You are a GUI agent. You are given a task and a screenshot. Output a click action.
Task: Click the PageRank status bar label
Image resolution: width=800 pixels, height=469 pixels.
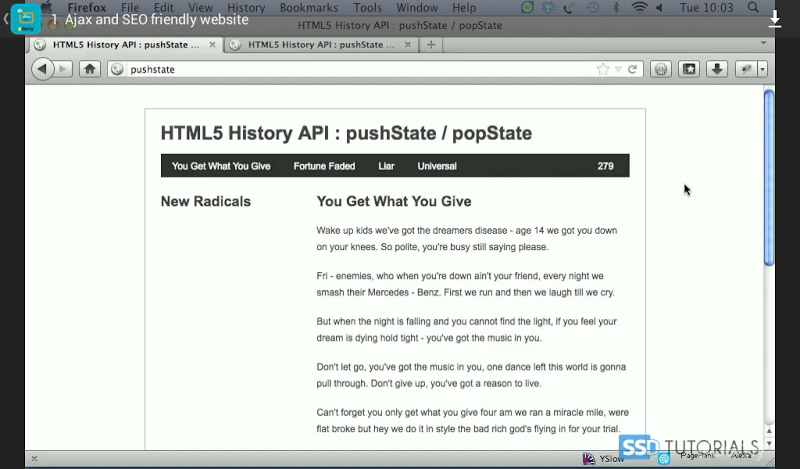coord(697,456)
